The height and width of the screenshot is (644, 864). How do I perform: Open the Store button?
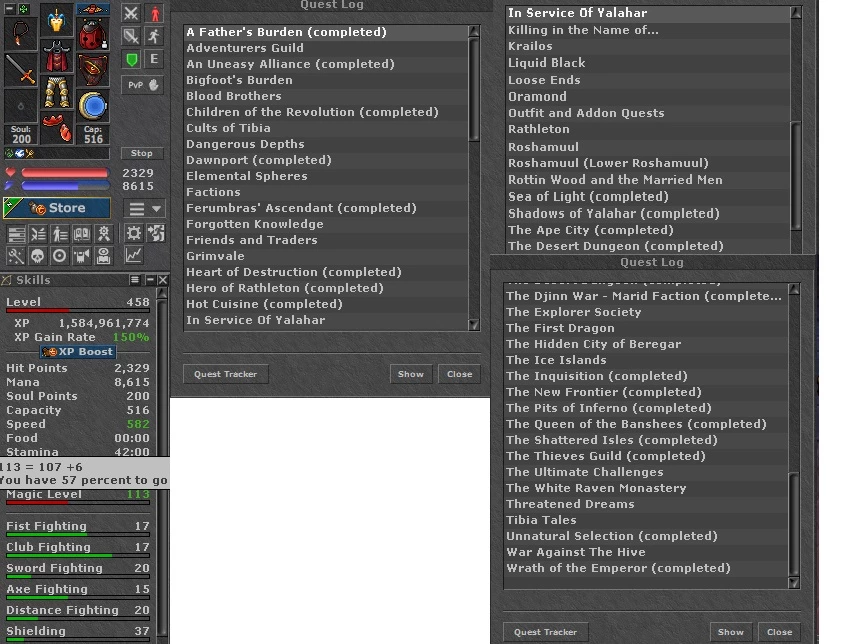(57, 208)
